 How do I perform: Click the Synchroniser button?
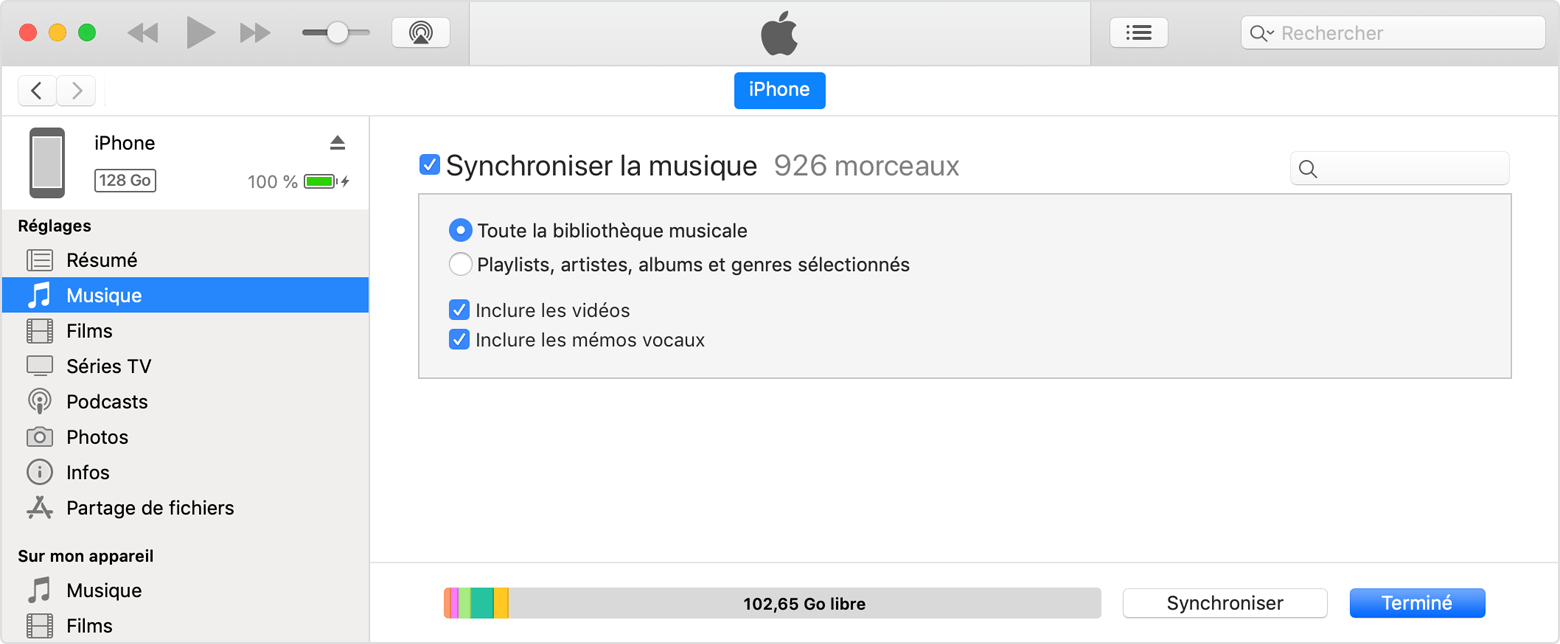click(1224, 602)
